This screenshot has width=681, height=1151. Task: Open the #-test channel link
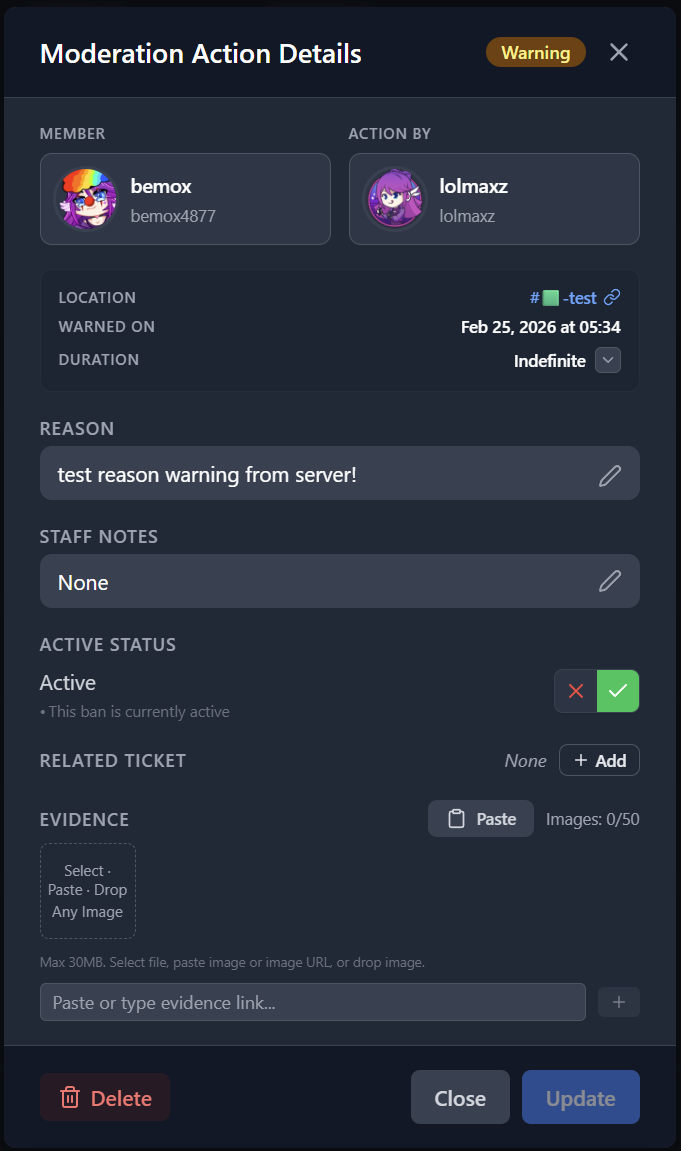[x=568, y=297]
